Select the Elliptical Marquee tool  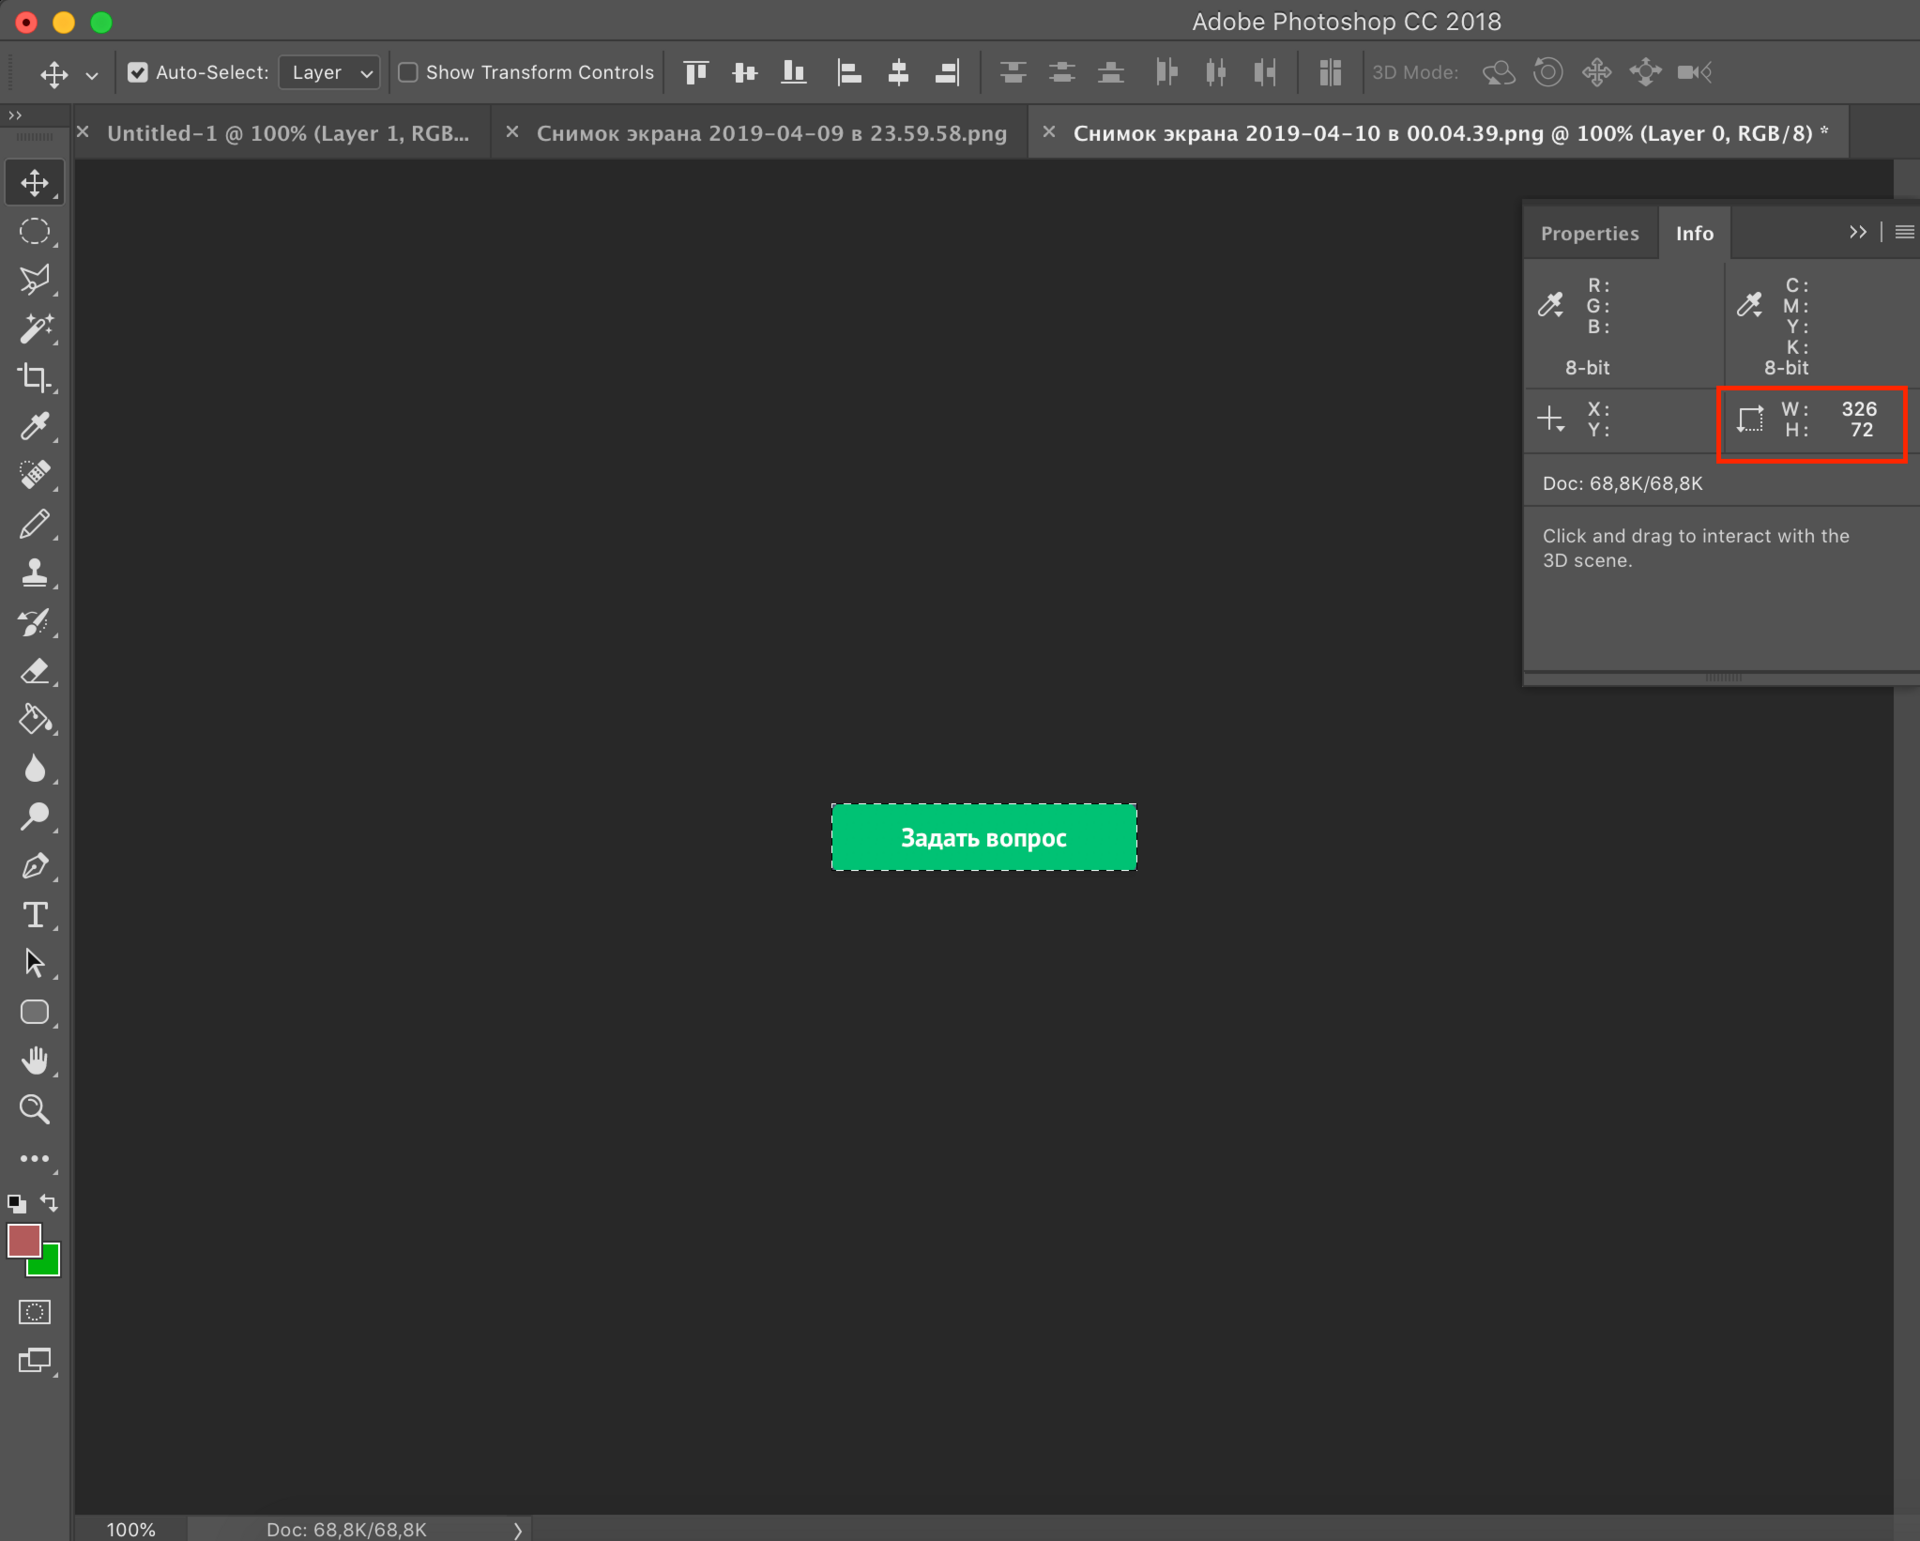35,232
